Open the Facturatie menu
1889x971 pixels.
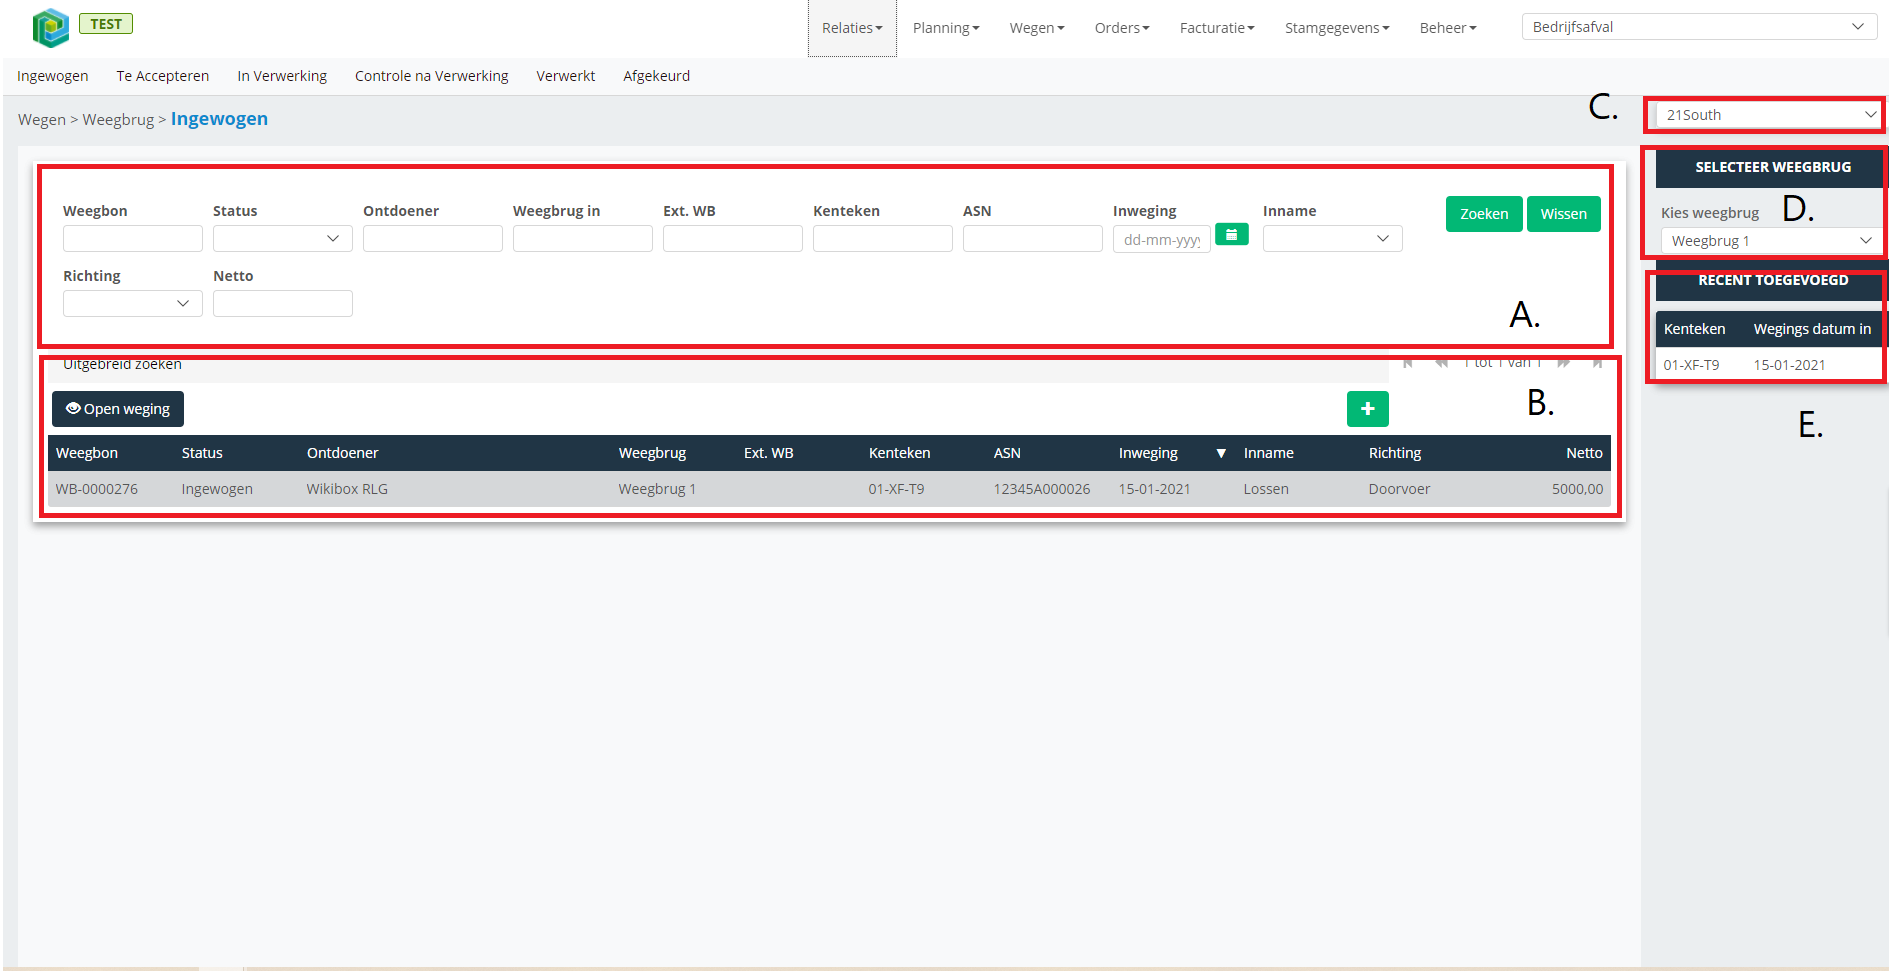click(x=1217, y=28)
